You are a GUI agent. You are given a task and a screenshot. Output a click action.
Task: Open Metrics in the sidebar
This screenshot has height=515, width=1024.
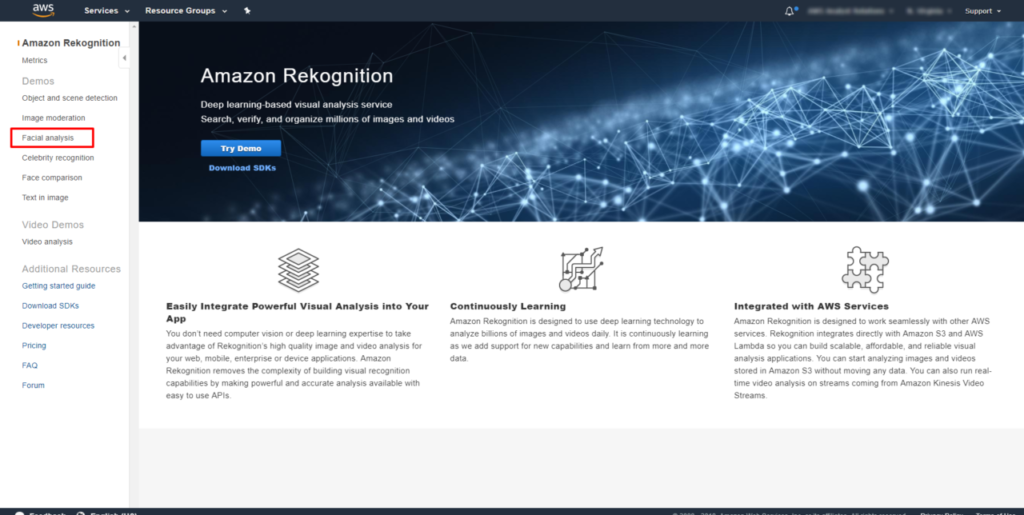(x=35, y=60)
